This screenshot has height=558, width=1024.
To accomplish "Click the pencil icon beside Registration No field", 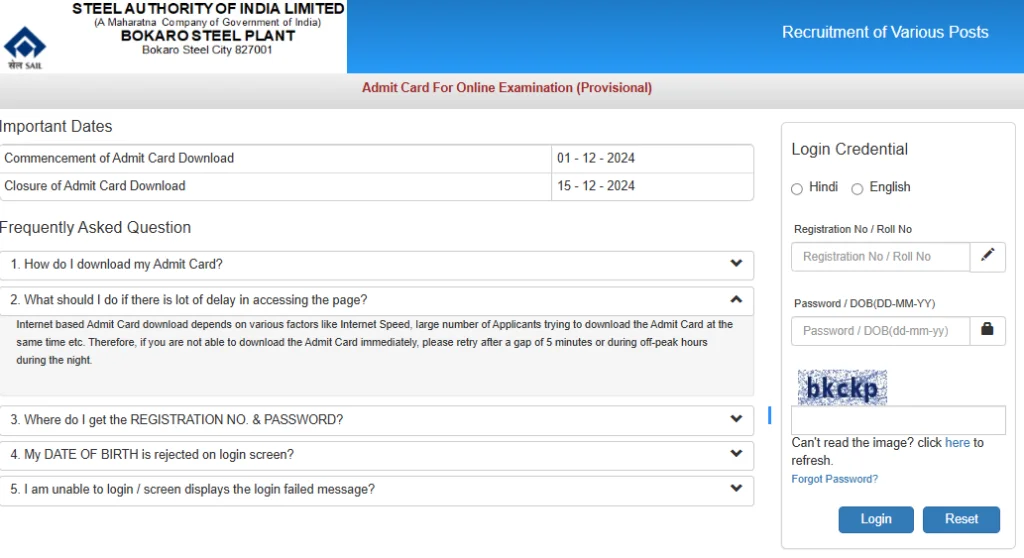I will pyautogui.click(x=987, y=256).
